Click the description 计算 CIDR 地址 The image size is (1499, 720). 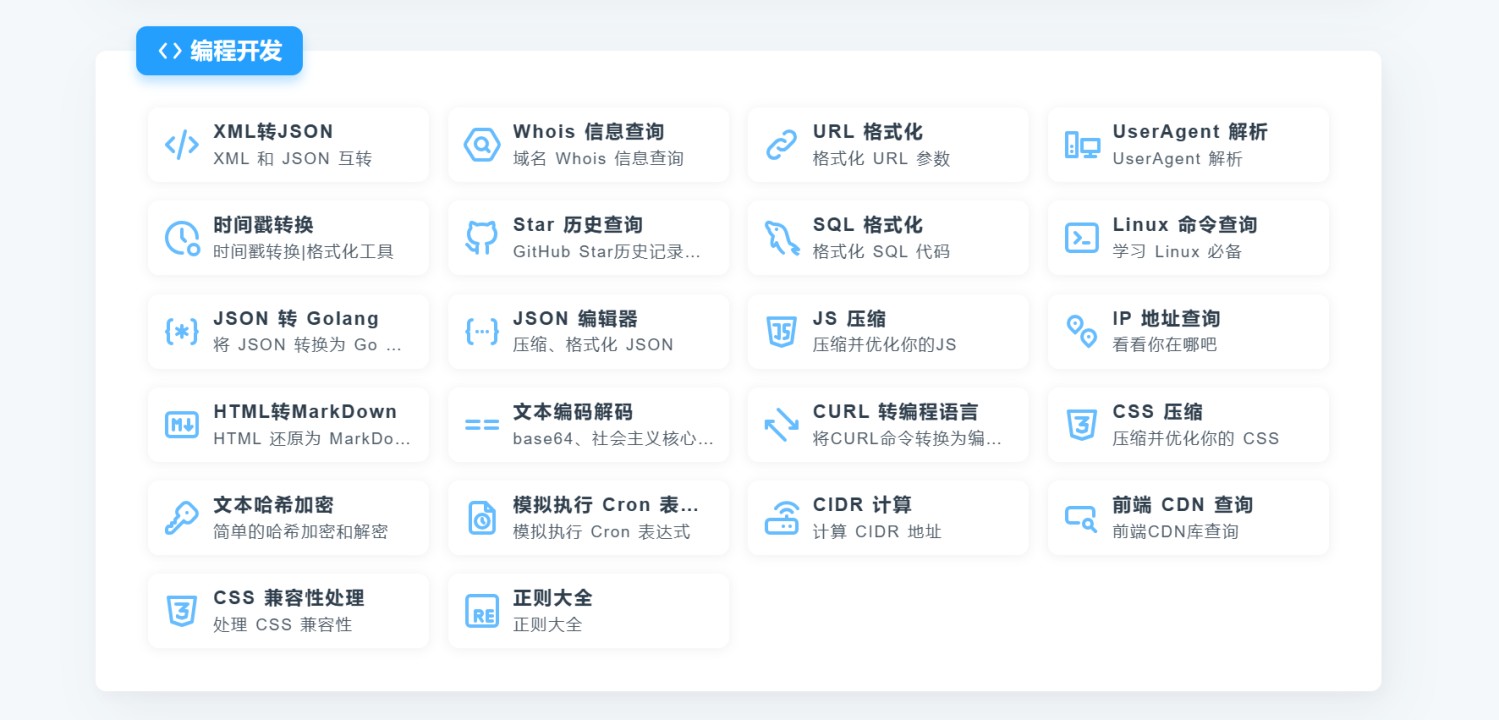tap(877, 532)
